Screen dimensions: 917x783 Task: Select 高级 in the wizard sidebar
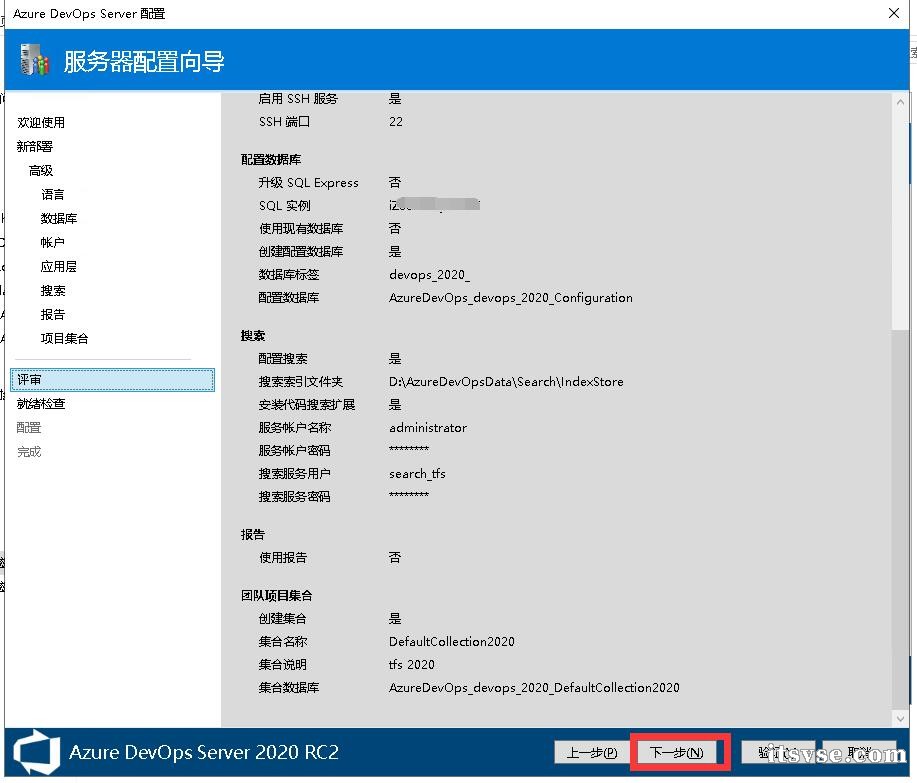[41, 171]
